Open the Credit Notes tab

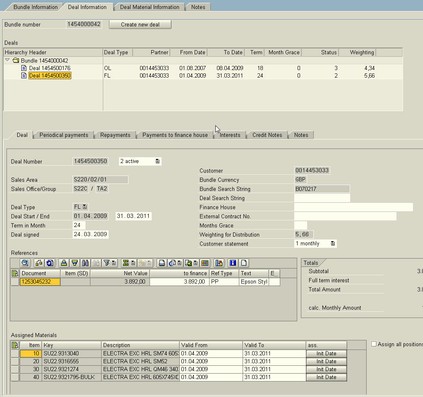tap(267, 135)
